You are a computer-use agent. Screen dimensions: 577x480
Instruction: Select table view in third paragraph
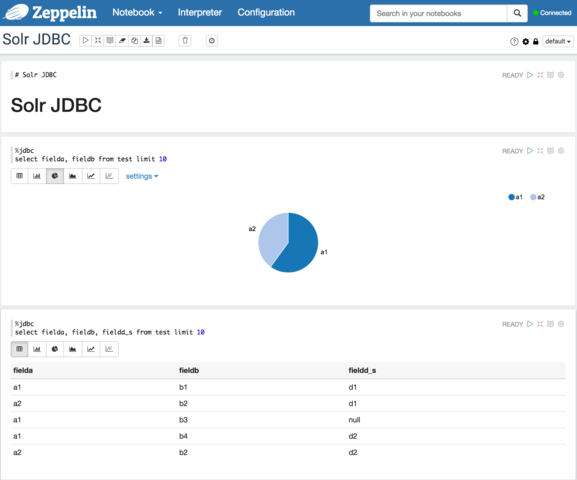20,349
